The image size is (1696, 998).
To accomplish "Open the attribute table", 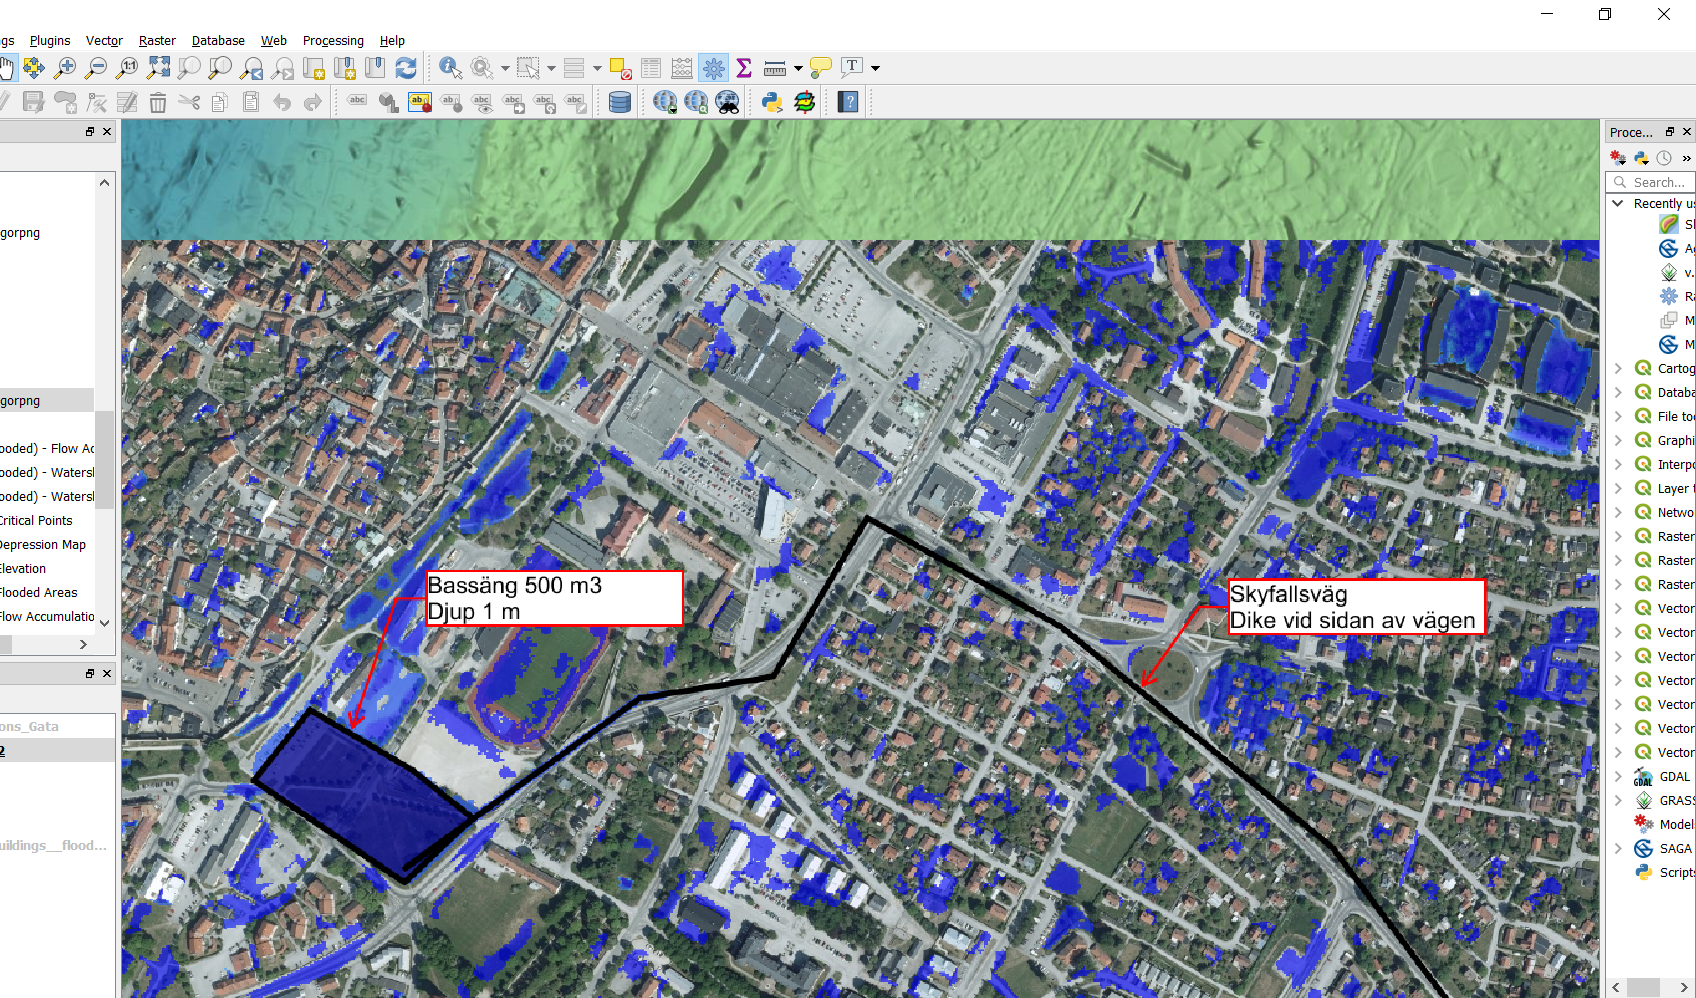I will tap(651, 68).
